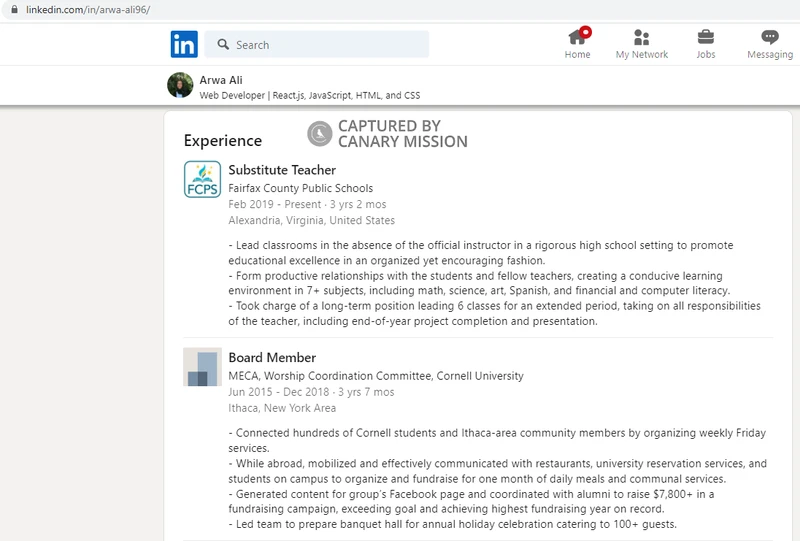Click the Web Developer headline text
The height and width of the screenshot is (541, 800).
[310, 95]
